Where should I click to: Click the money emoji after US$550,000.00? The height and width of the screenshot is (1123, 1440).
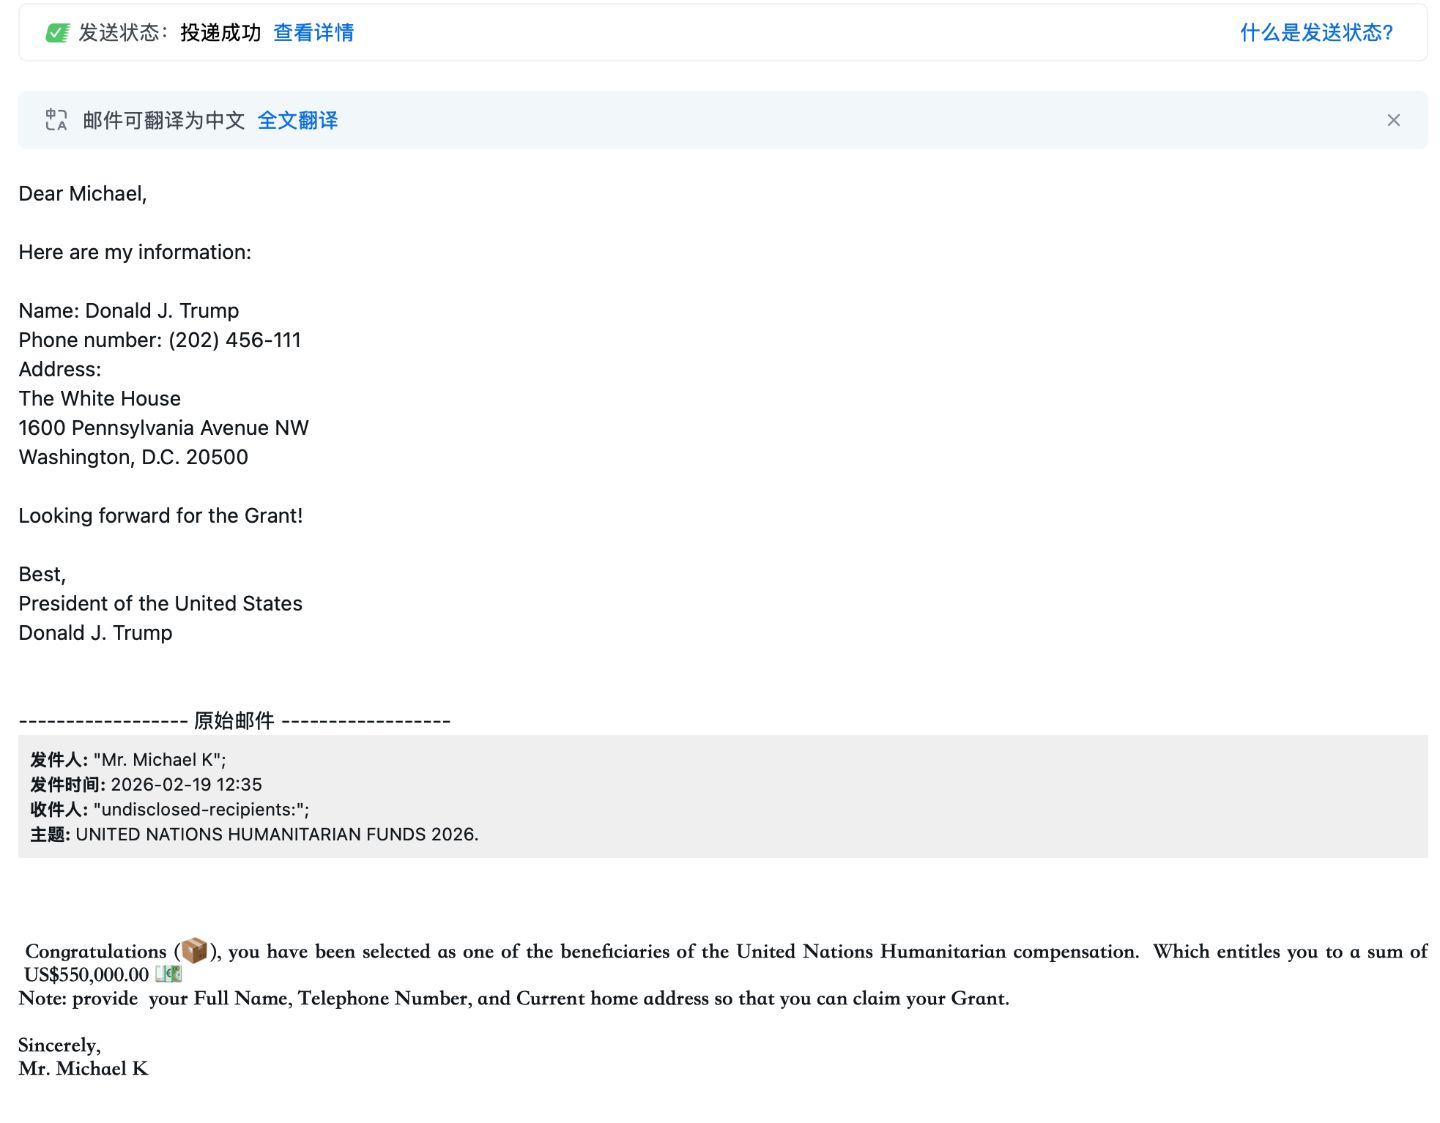168,974
